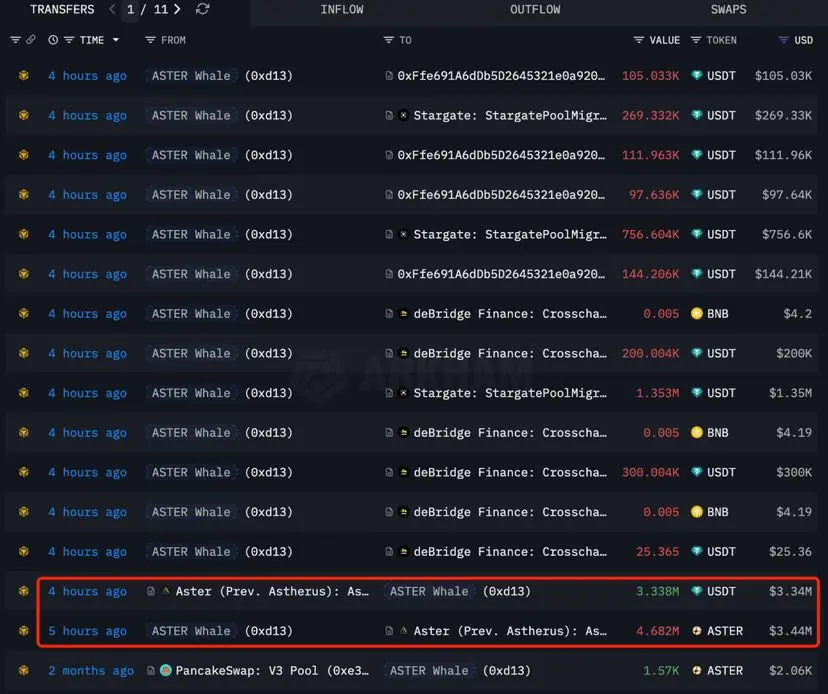The image size is (828, 694).
Task: Switch to the INFLOW tab
Action: pos(342,10)
